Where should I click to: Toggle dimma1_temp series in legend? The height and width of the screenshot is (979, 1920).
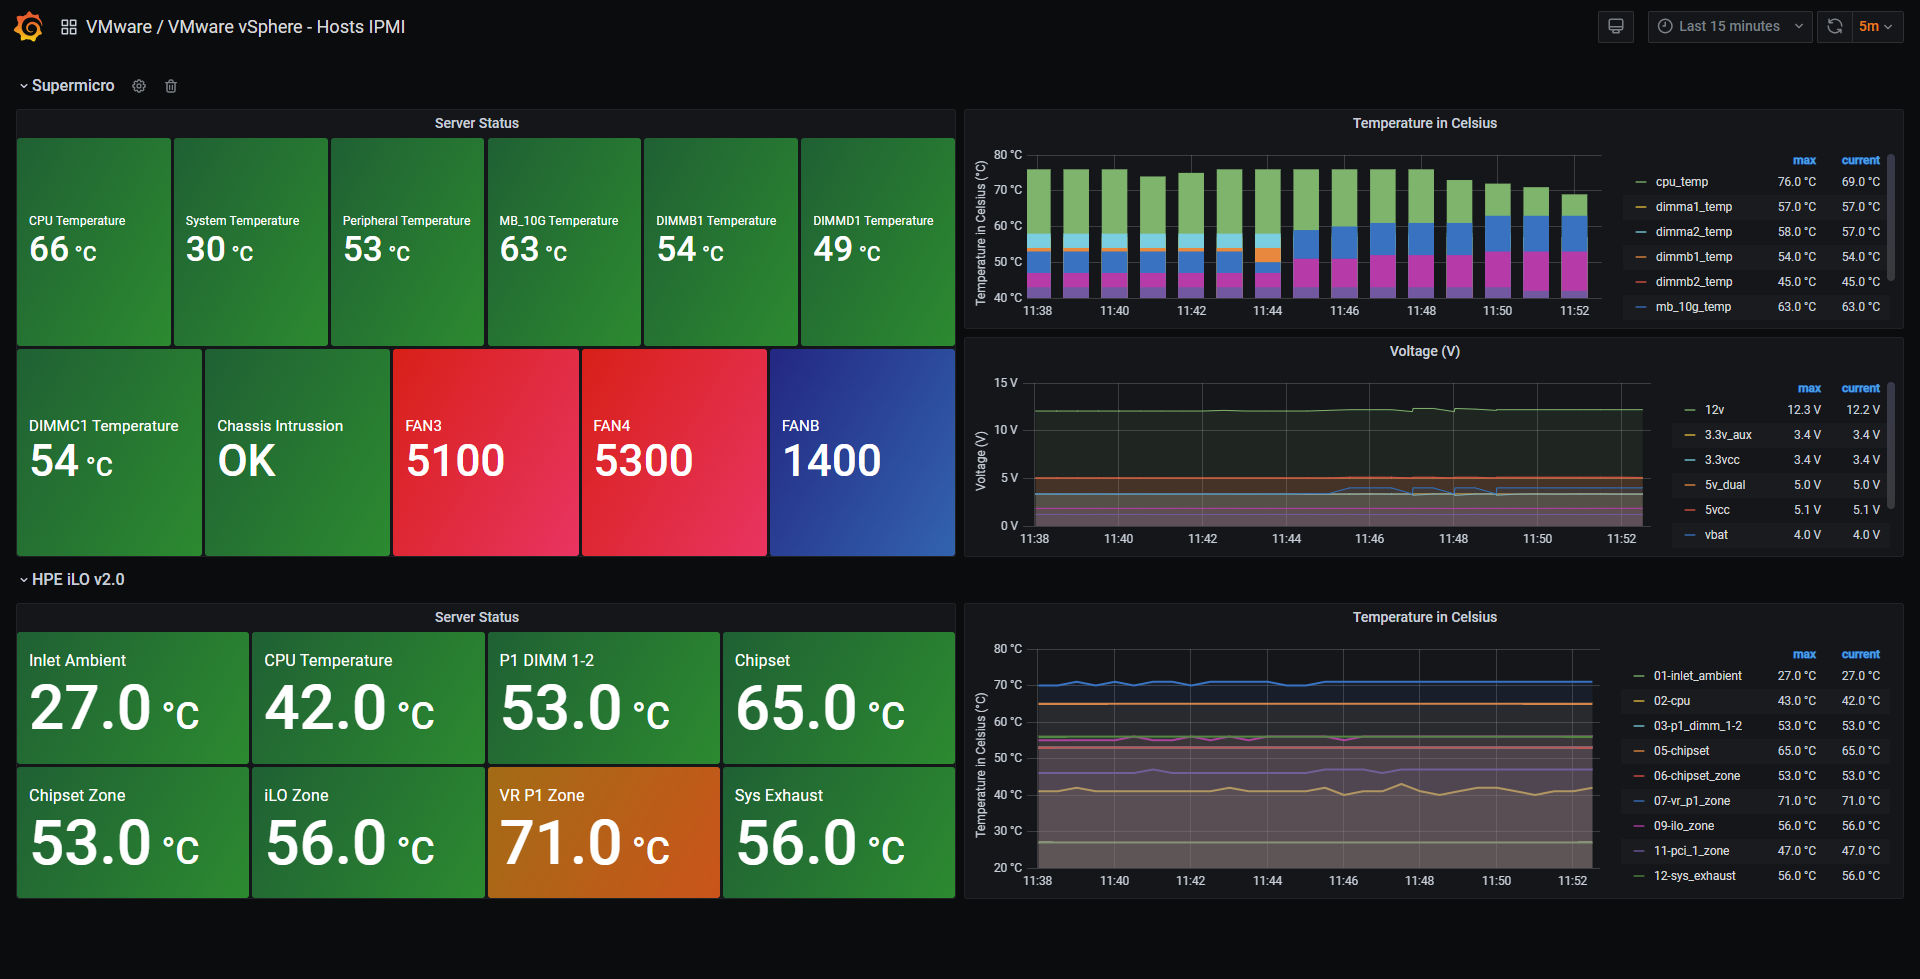(1694, 207)
